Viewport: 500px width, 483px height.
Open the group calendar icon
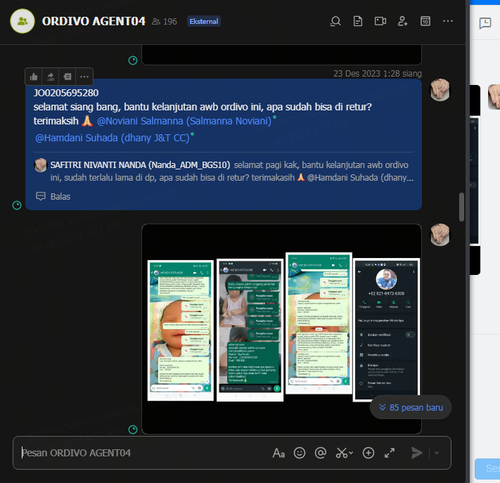(x=425, y=21)
